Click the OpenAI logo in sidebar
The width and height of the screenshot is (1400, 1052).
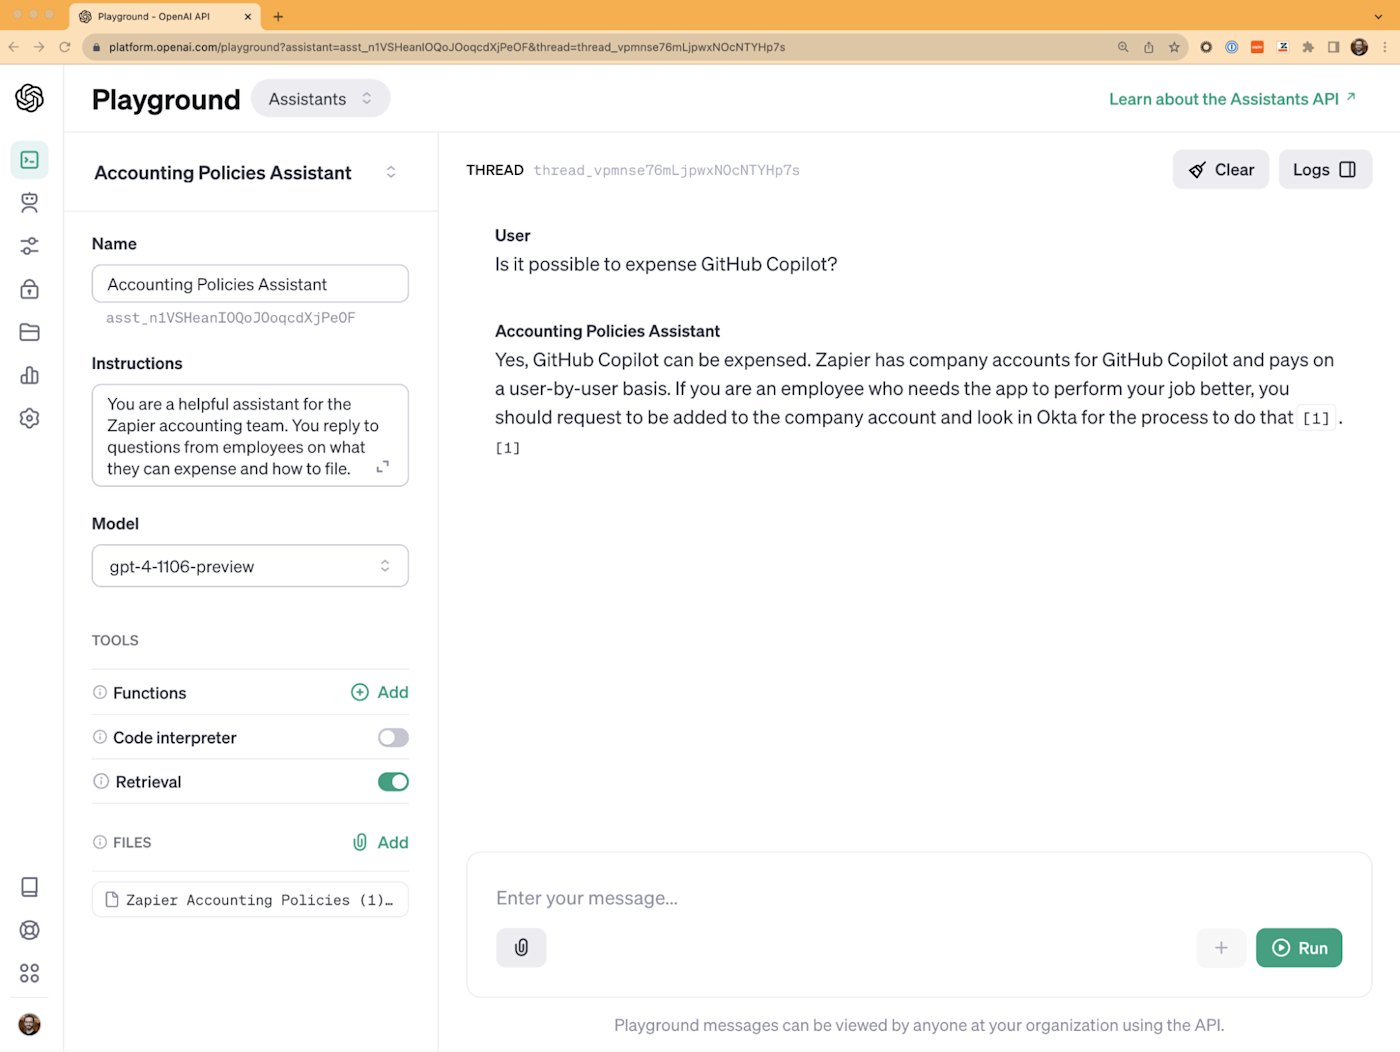coord(30,98)
